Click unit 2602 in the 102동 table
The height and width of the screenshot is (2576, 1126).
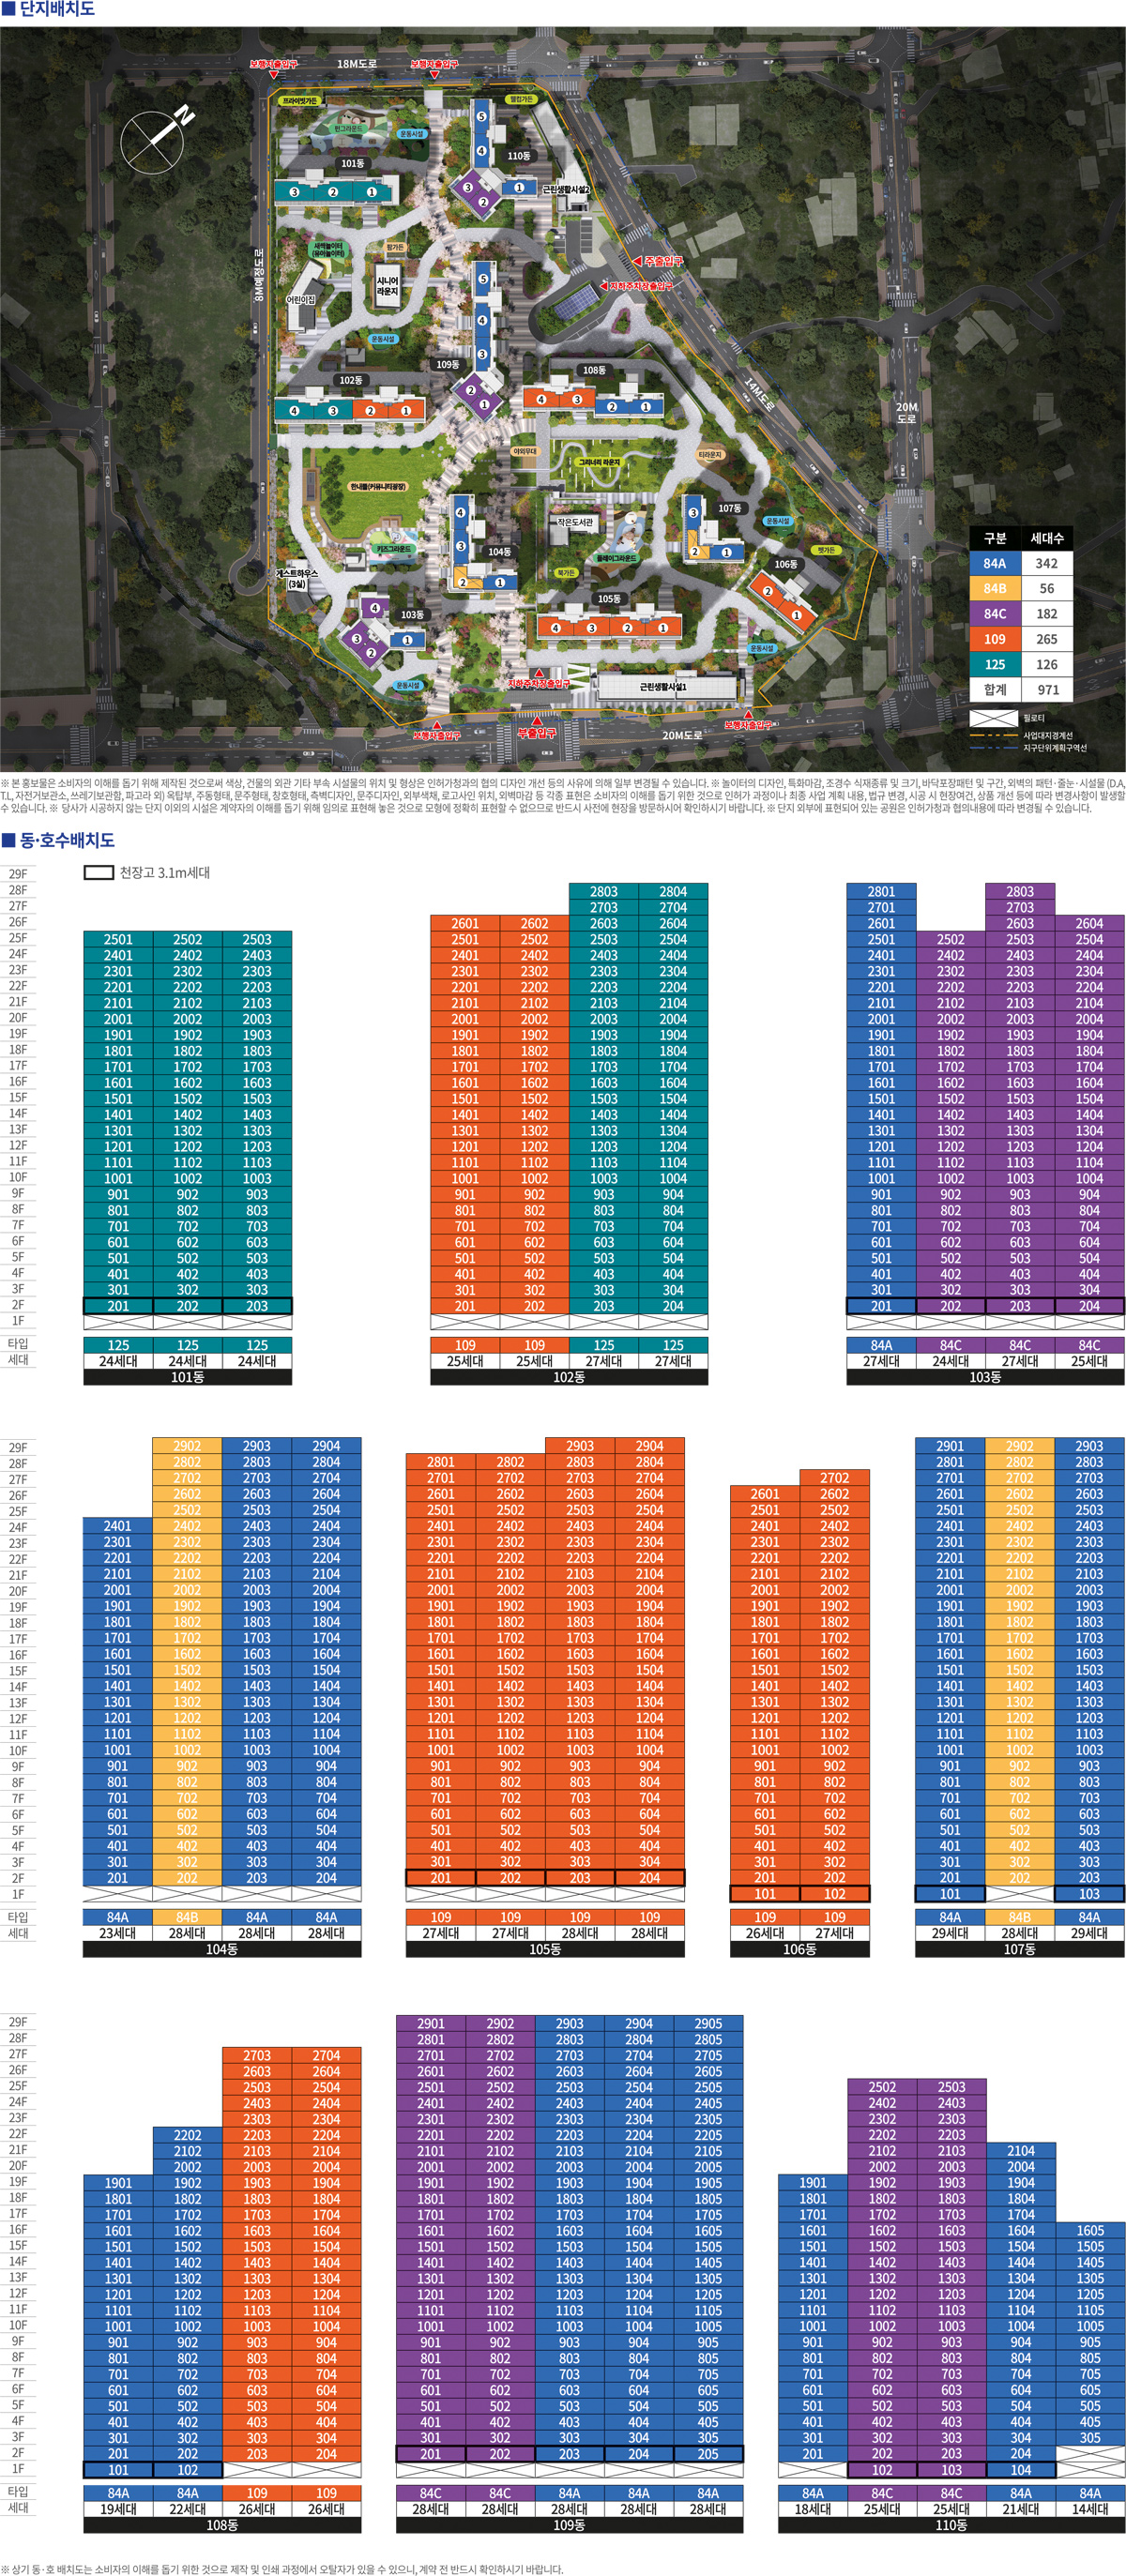535,923
